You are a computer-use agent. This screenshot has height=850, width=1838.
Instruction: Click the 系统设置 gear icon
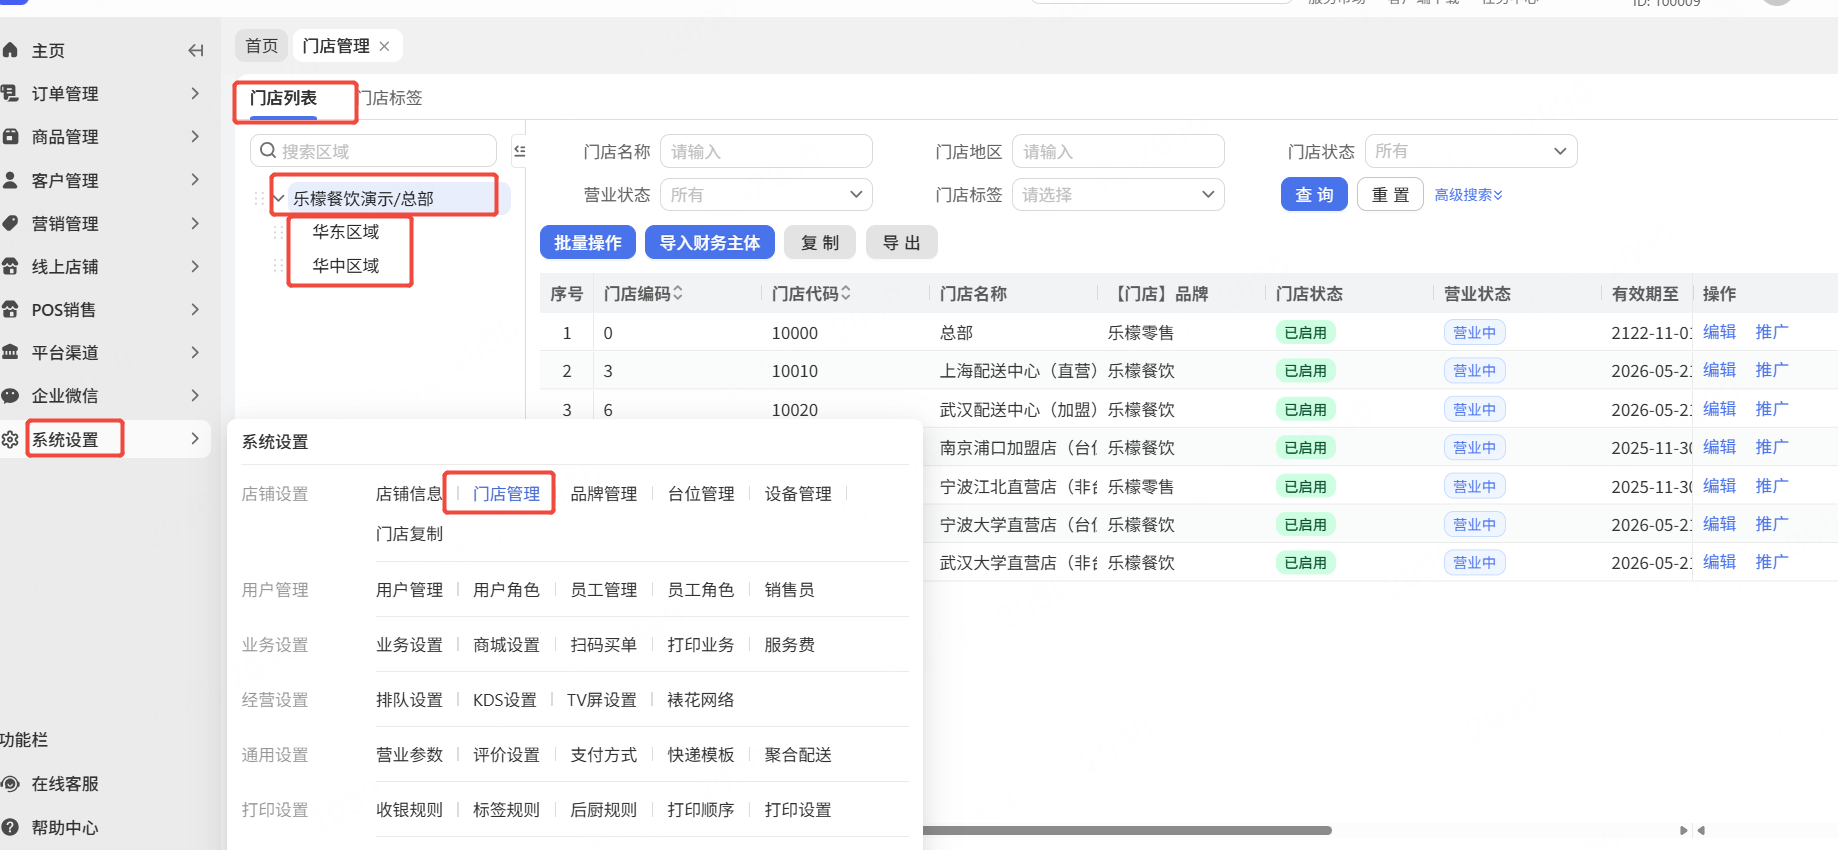coord(10,439)
